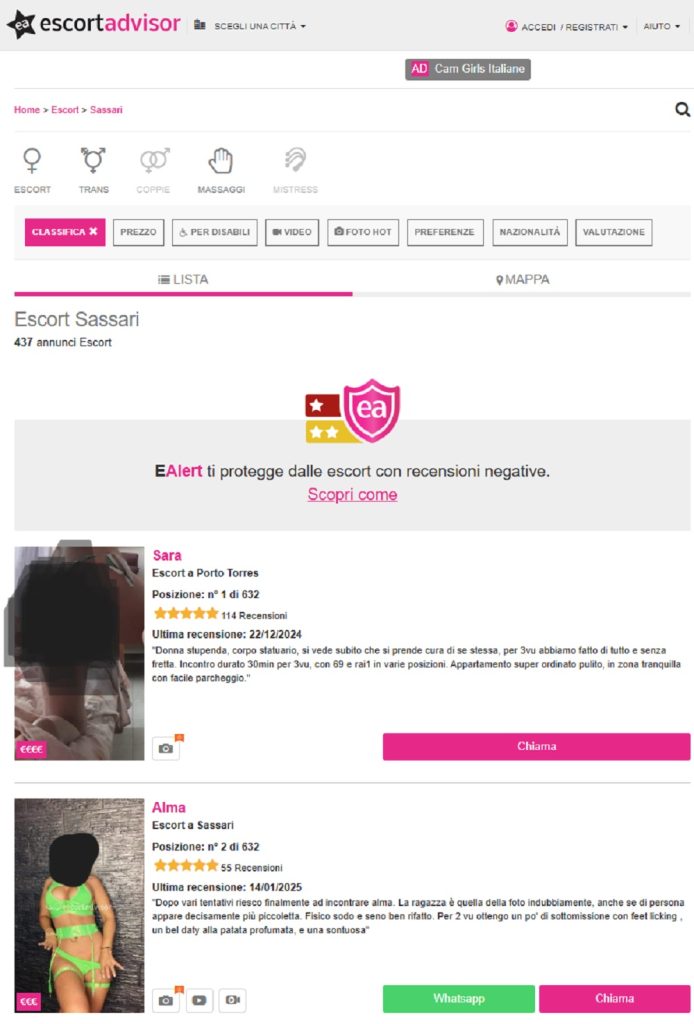The width and height of the screenshot is (694, 1024).
Task: Click the green Whatsapp button
Action: pos(459,999)
